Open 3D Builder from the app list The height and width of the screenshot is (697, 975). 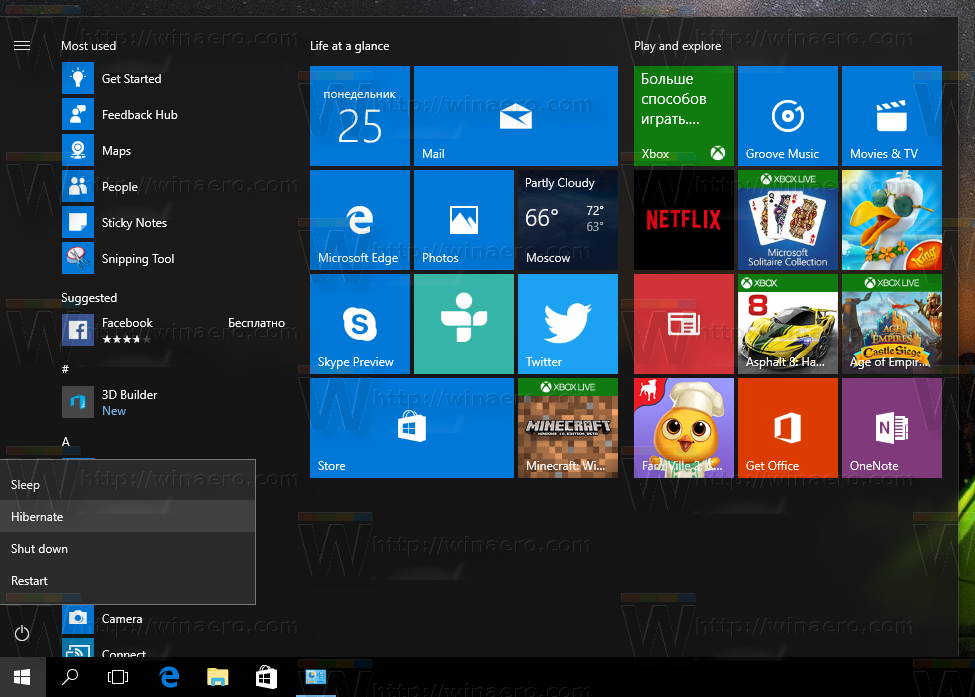[174, 402]
